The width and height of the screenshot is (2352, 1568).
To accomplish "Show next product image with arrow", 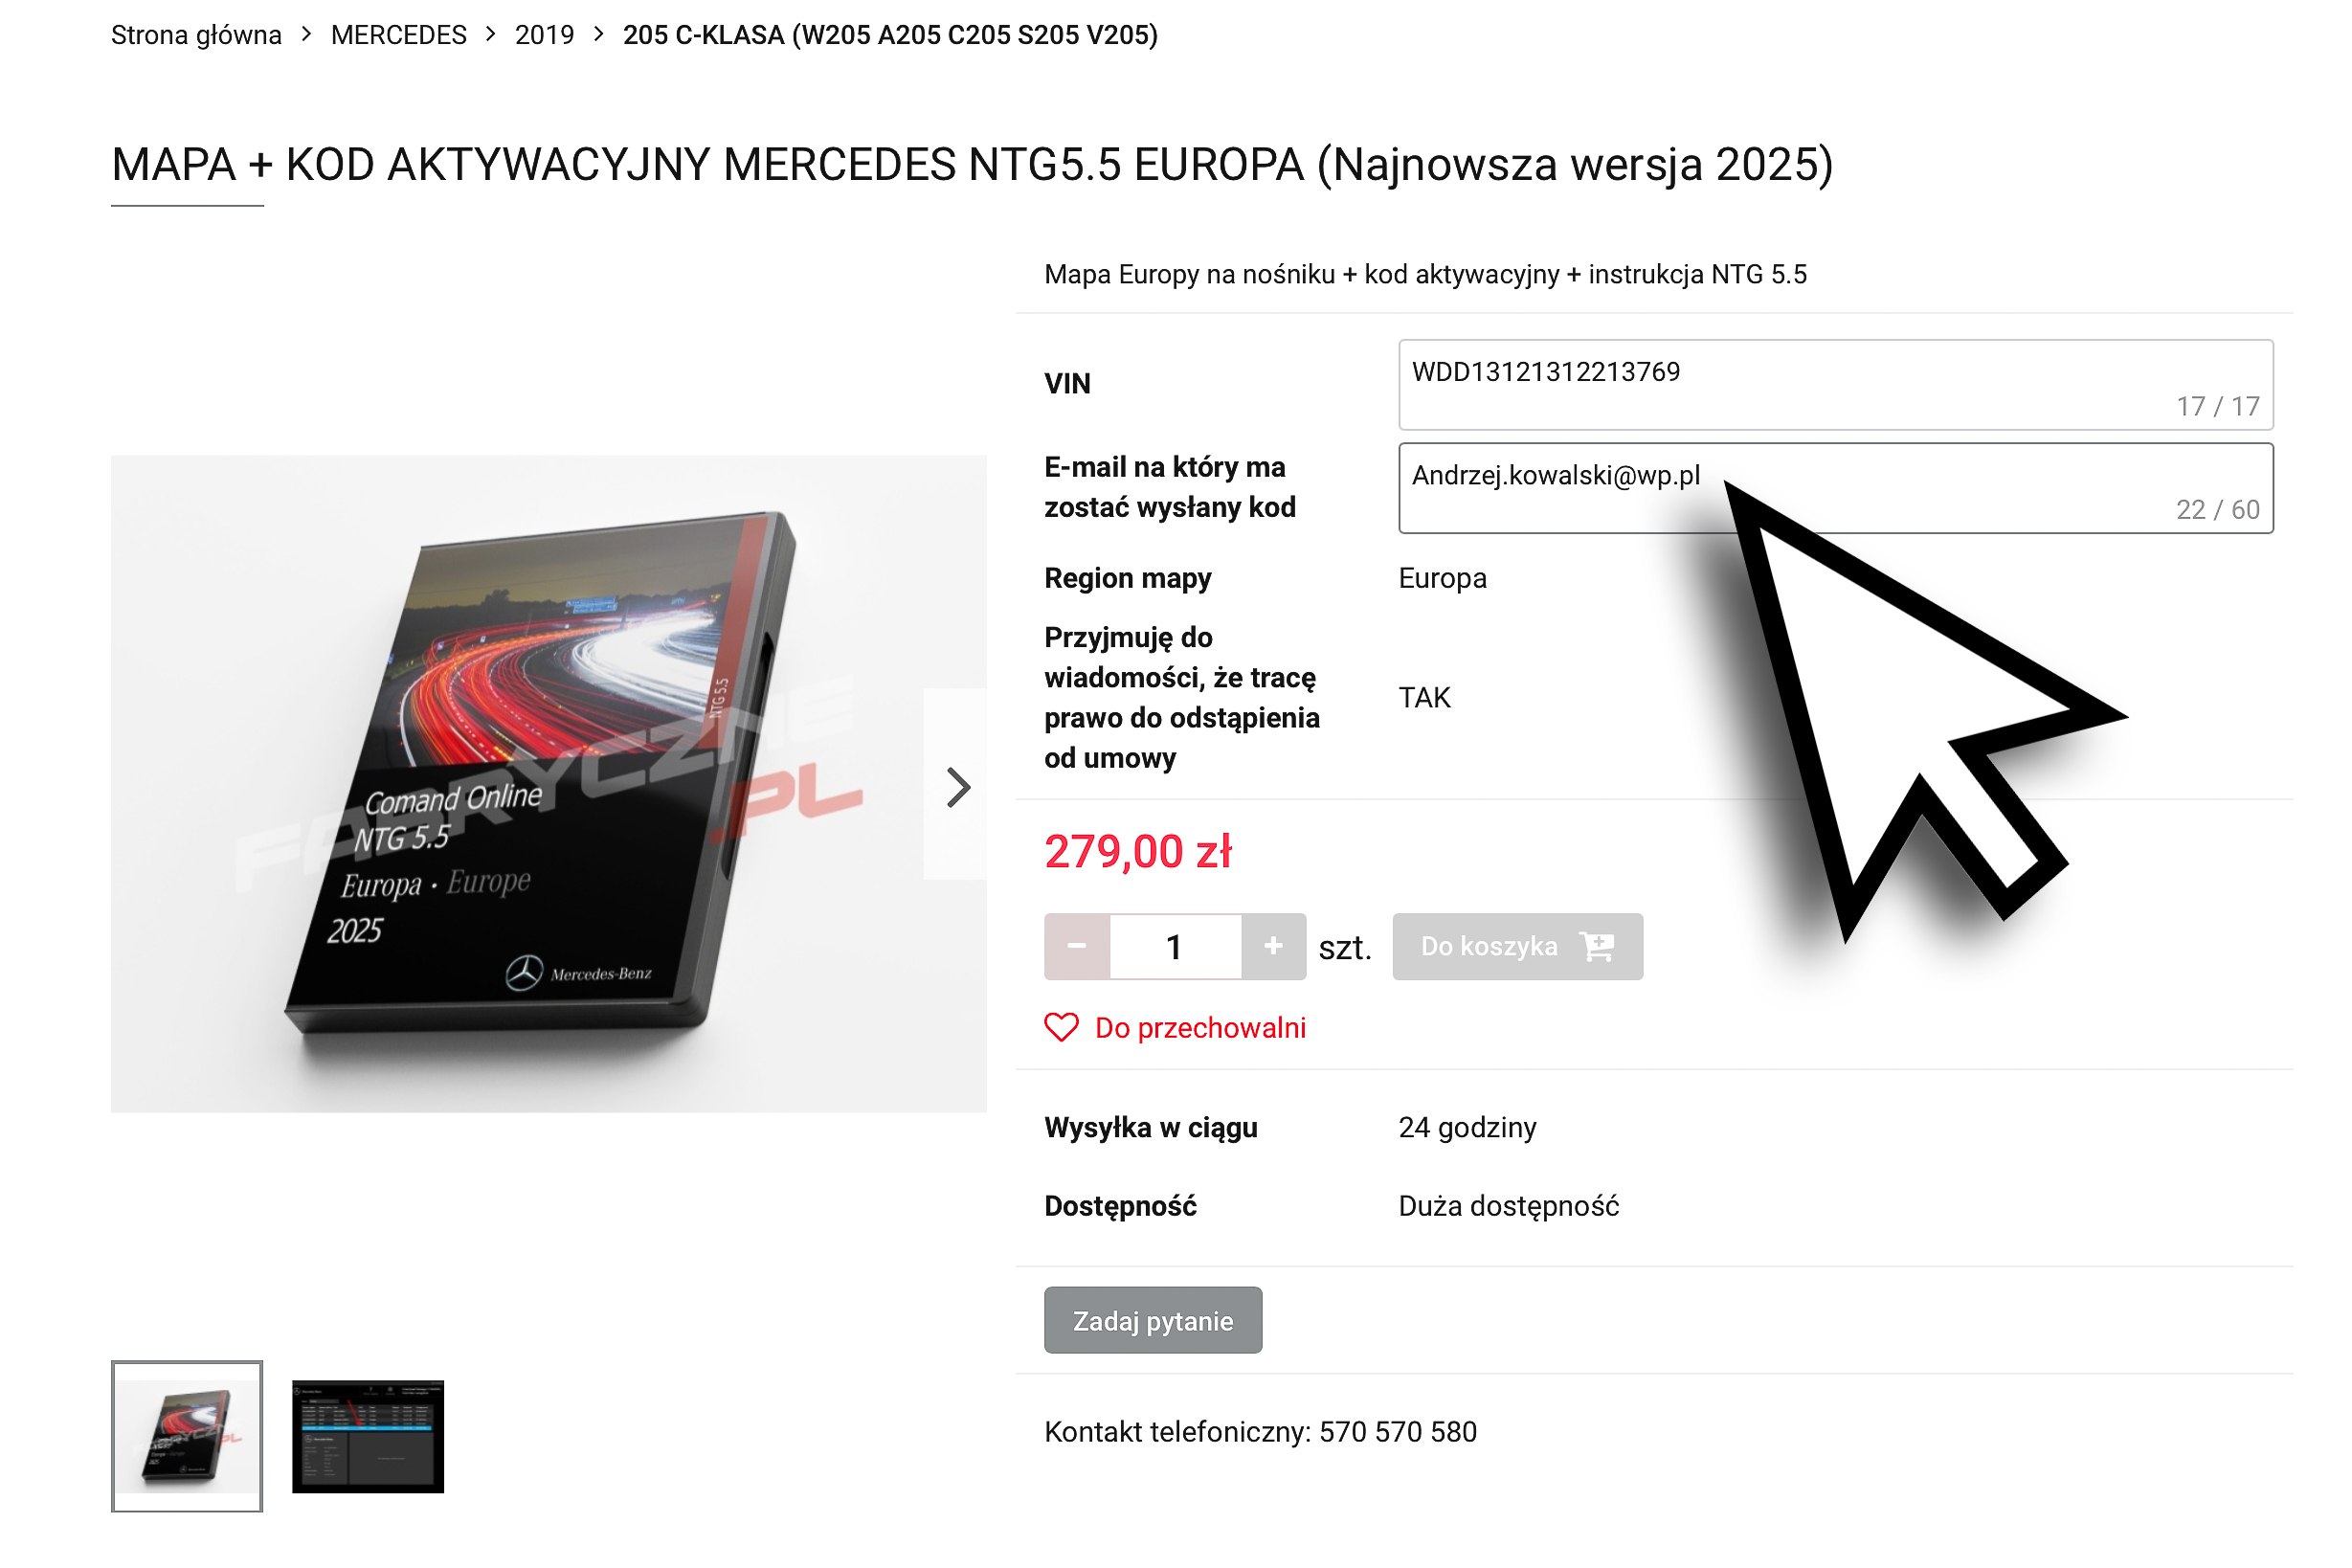I will tap(957, 787).
